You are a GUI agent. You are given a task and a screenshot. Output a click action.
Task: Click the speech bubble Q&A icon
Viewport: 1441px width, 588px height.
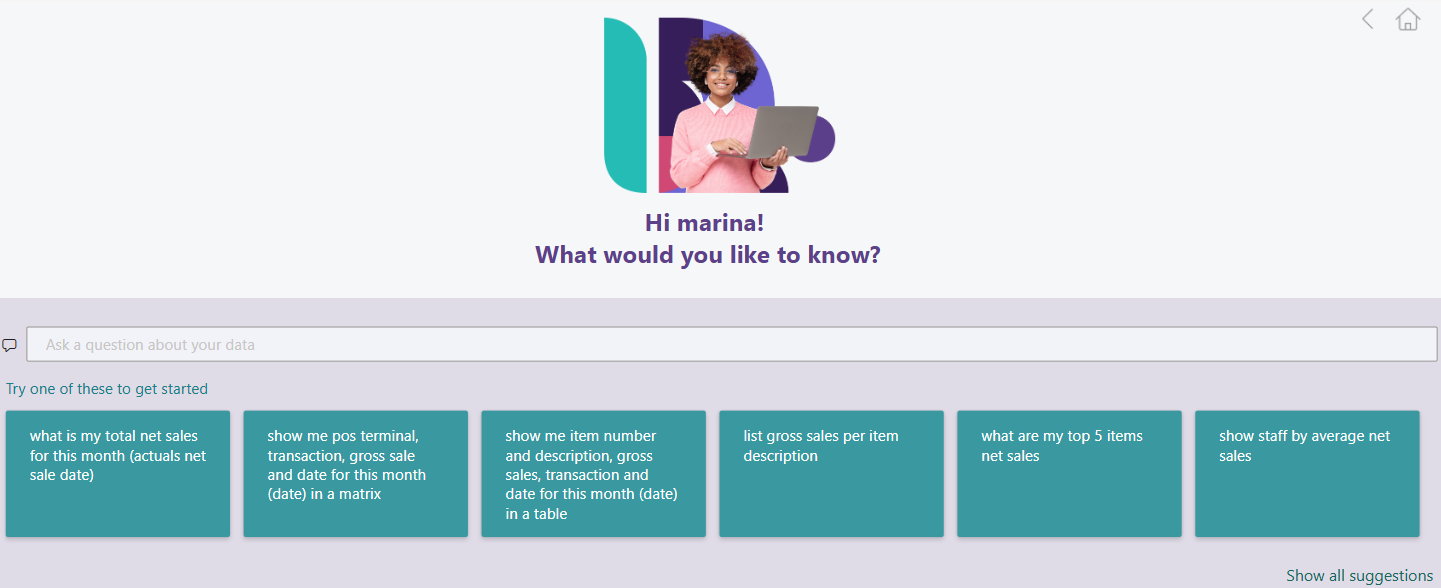pyautogui.click(x=10, y=345)
